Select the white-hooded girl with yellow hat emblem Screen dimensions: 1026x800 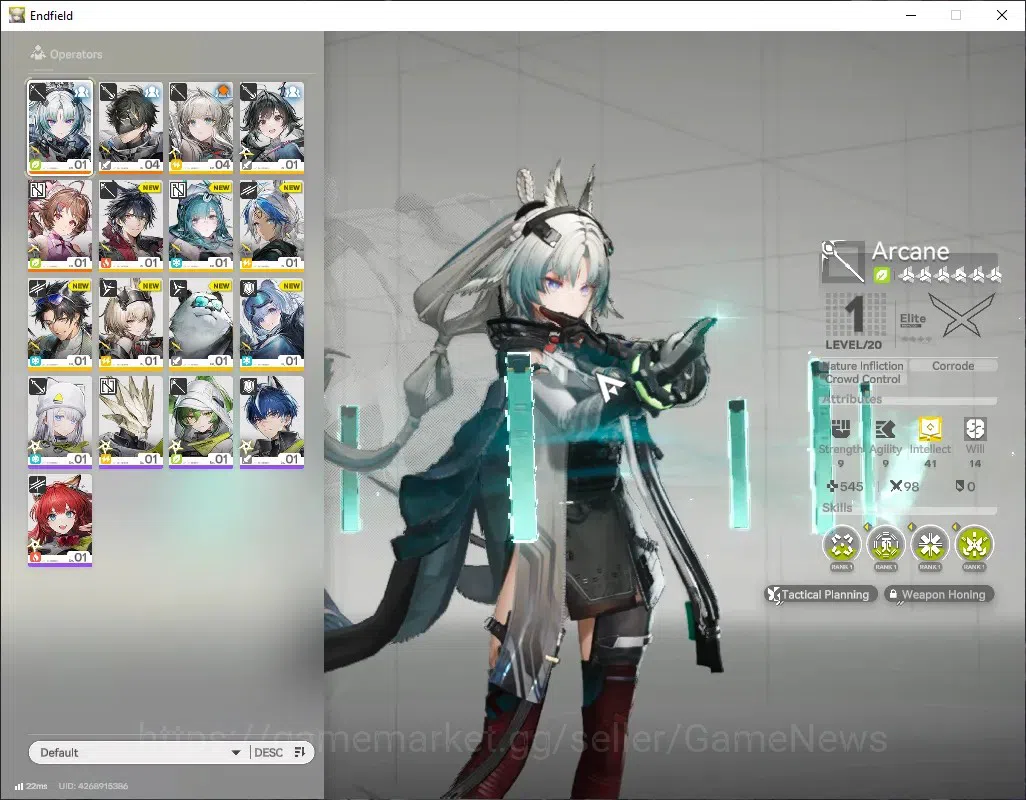click(x=60, y=422)
